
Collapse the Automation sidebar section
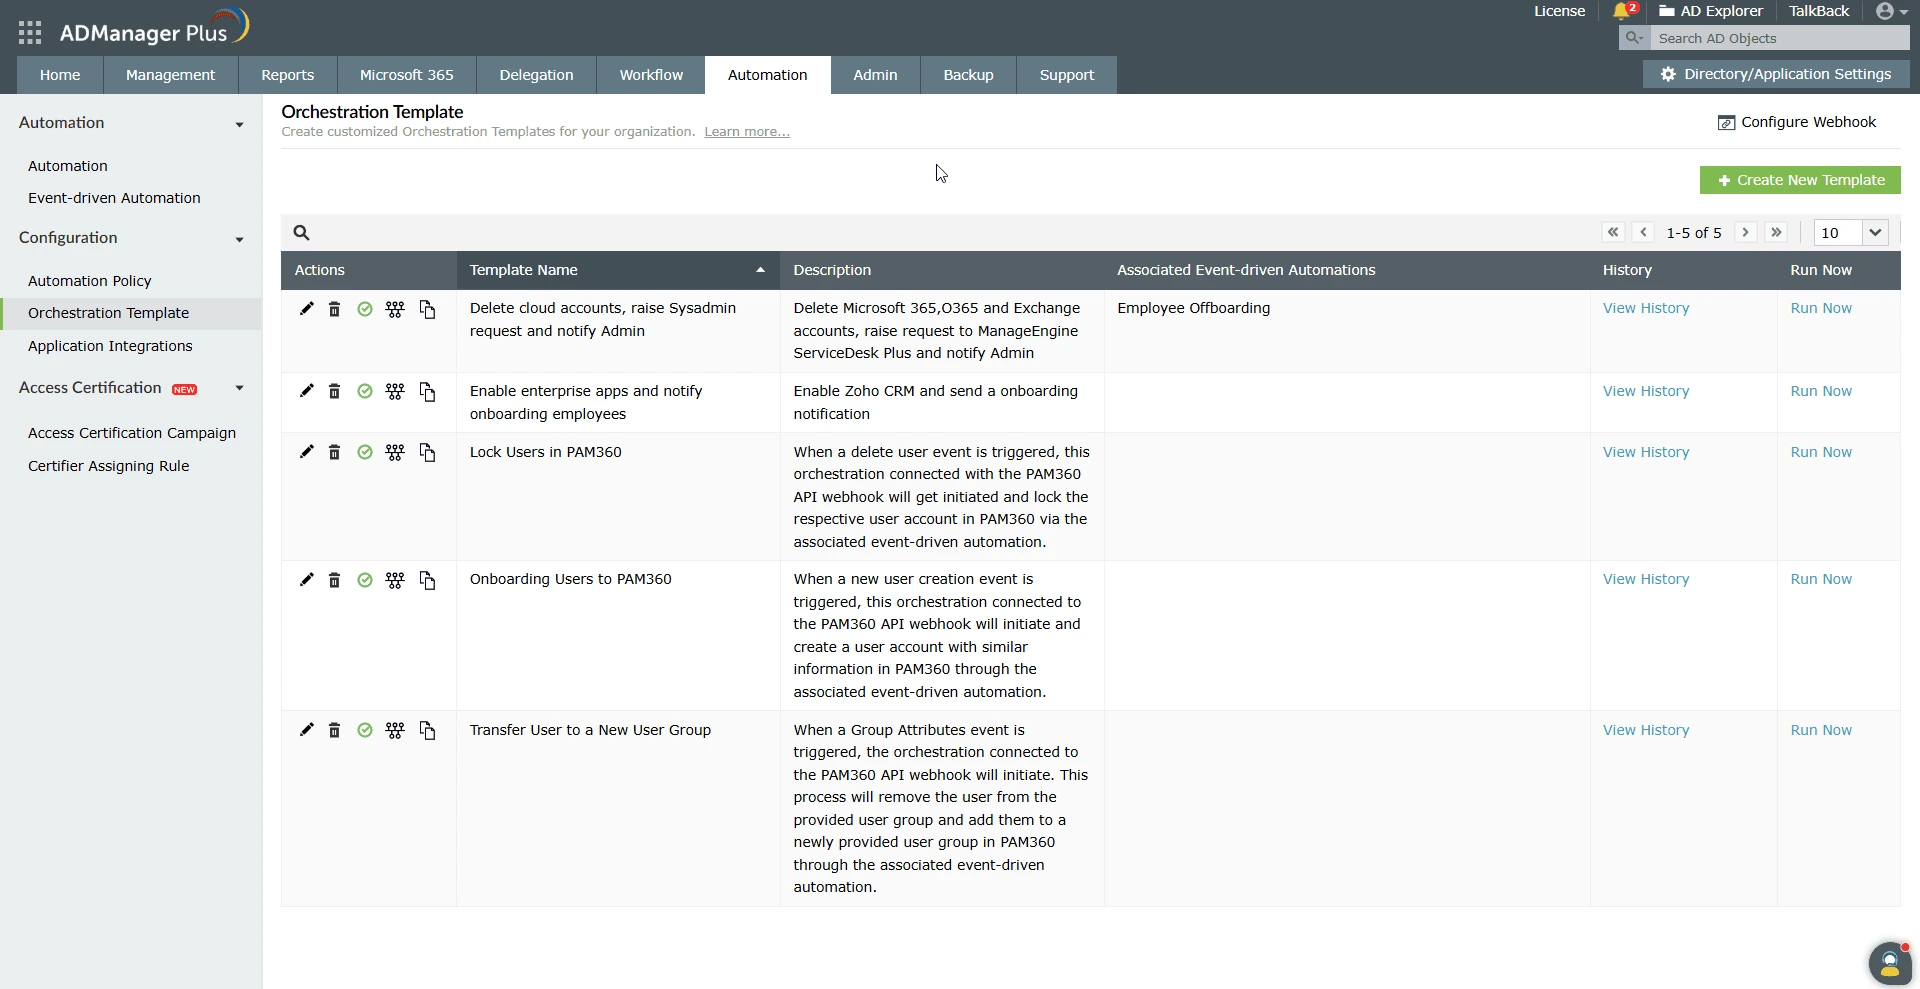(x=240, y=124)
